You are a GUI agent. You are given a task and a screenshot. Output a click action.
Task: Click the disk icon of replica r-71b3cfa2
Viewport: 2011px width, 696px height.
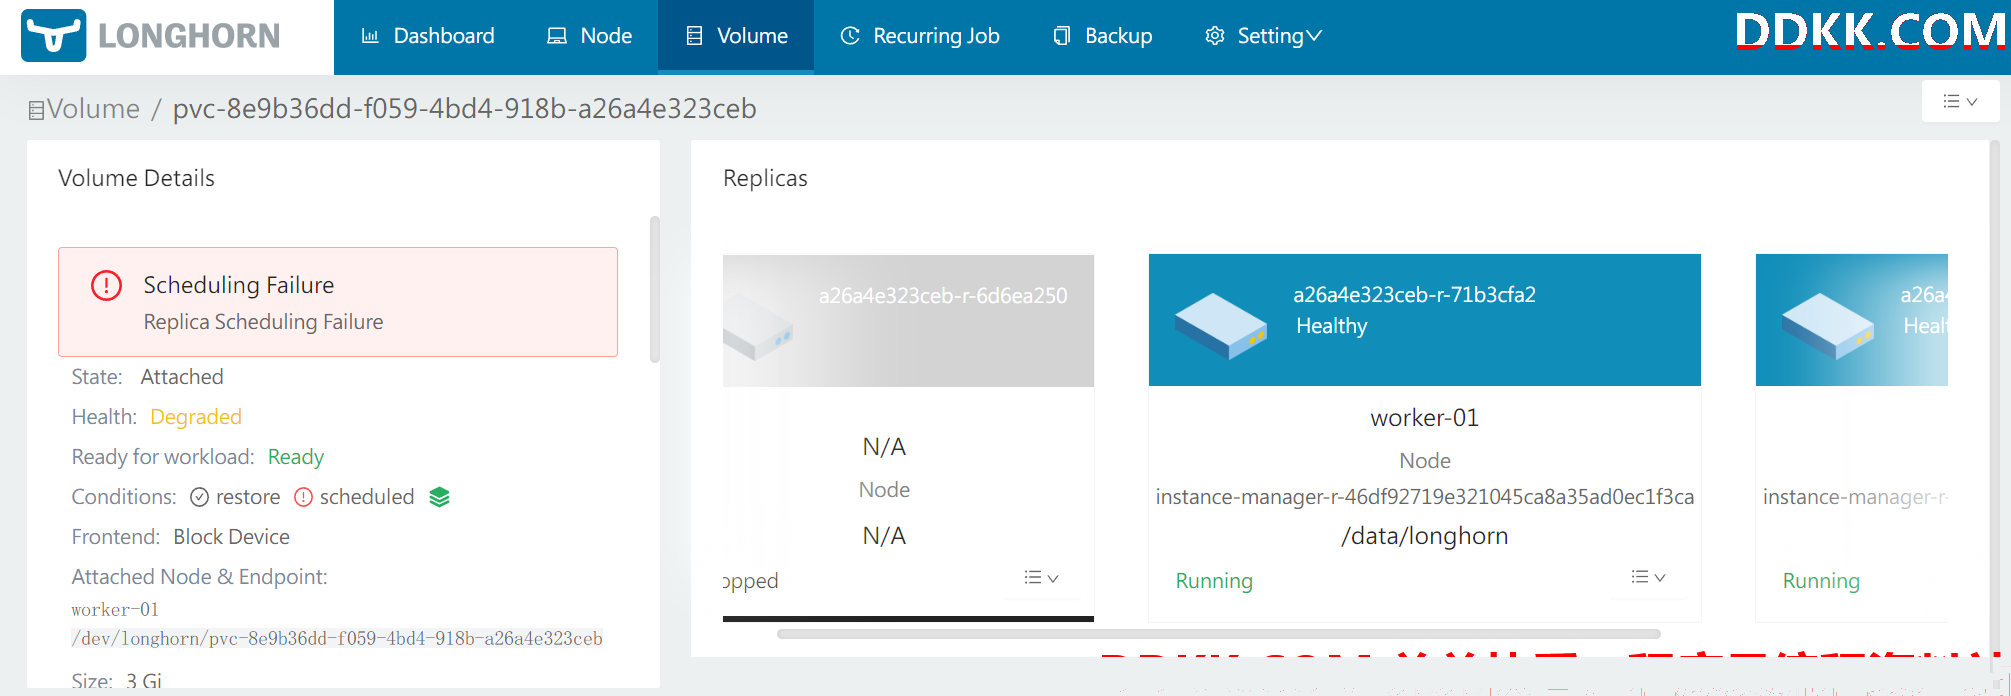point(1221,326)
